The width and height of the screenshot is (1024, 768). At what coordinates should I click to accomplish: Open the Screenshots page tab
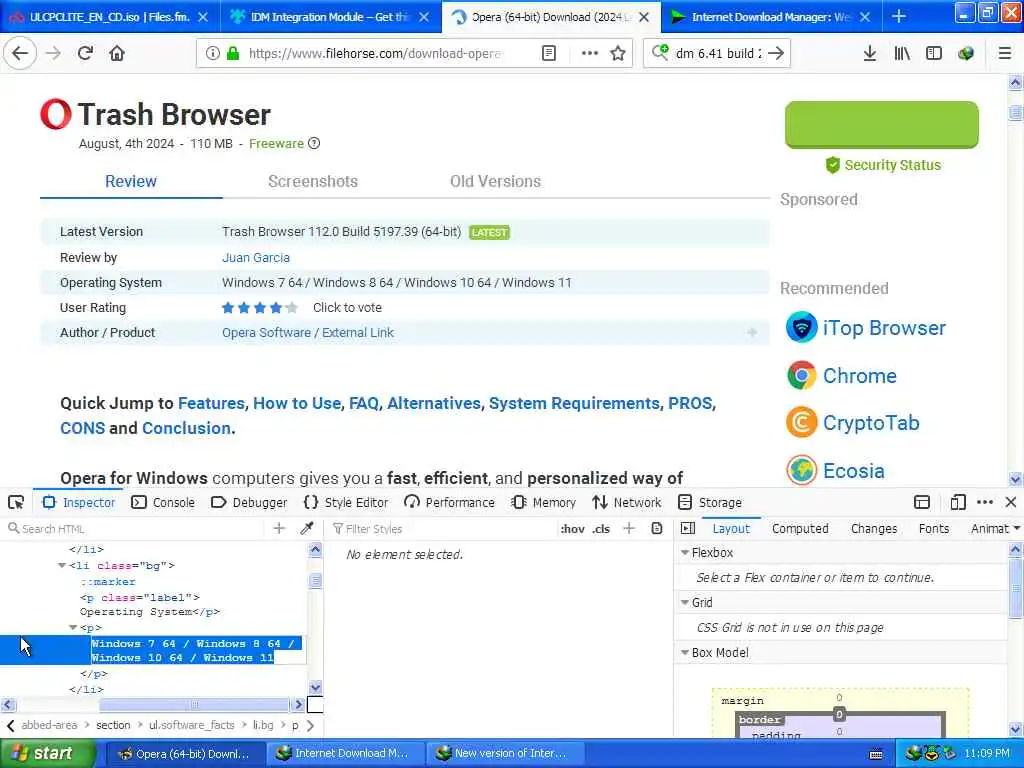click(313, 181)
